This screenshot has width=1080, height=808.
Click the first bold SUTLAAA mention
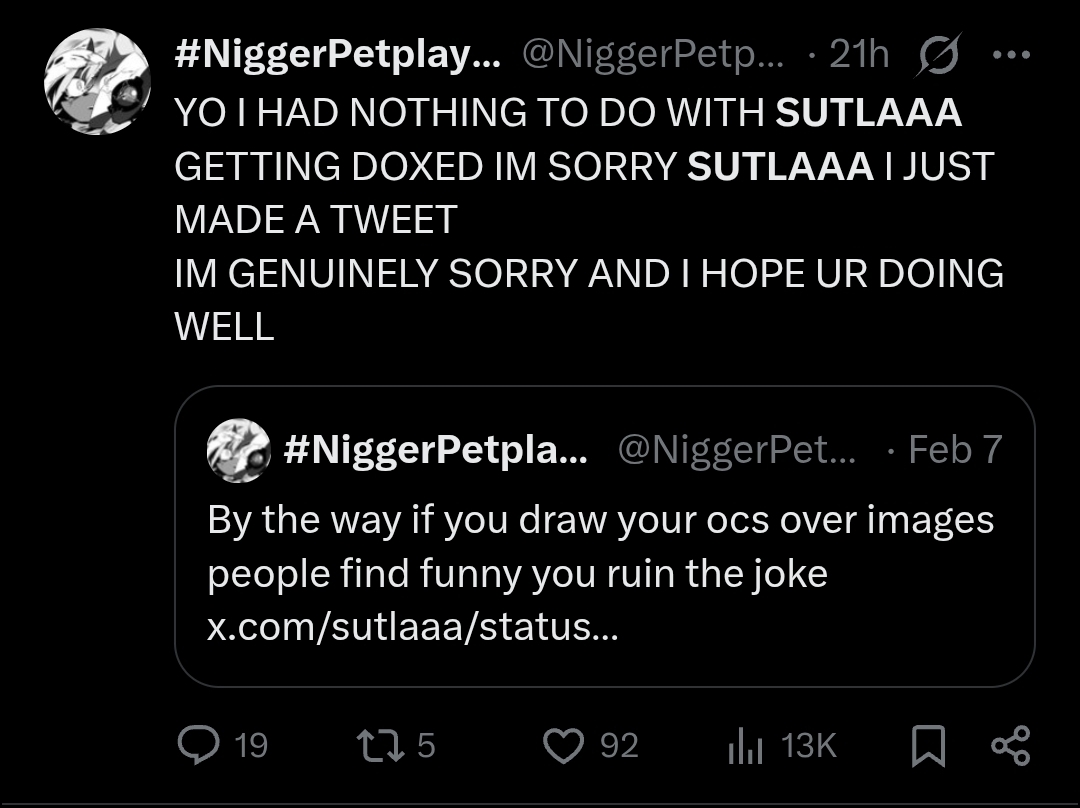tap(868, 114)
